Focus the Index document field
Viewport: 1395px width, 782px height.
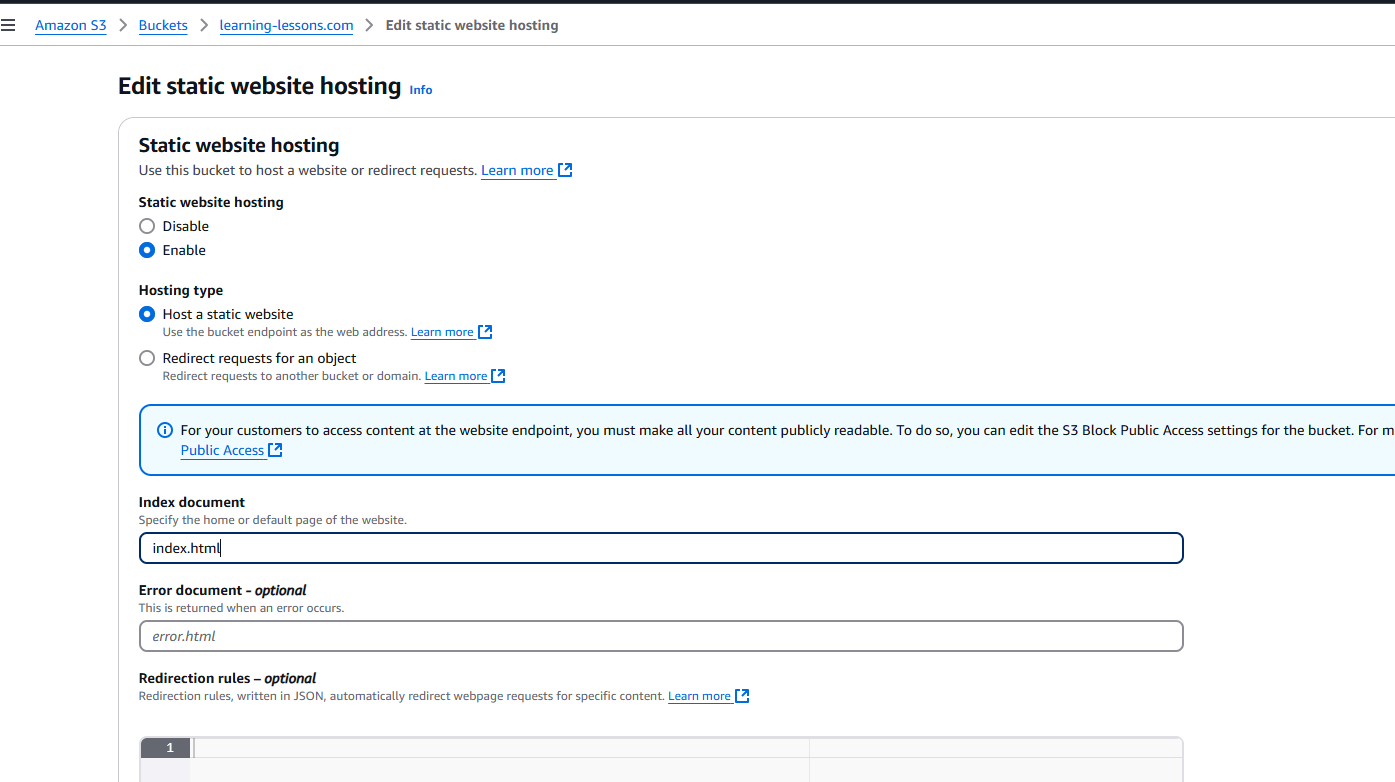pos(661,548)
